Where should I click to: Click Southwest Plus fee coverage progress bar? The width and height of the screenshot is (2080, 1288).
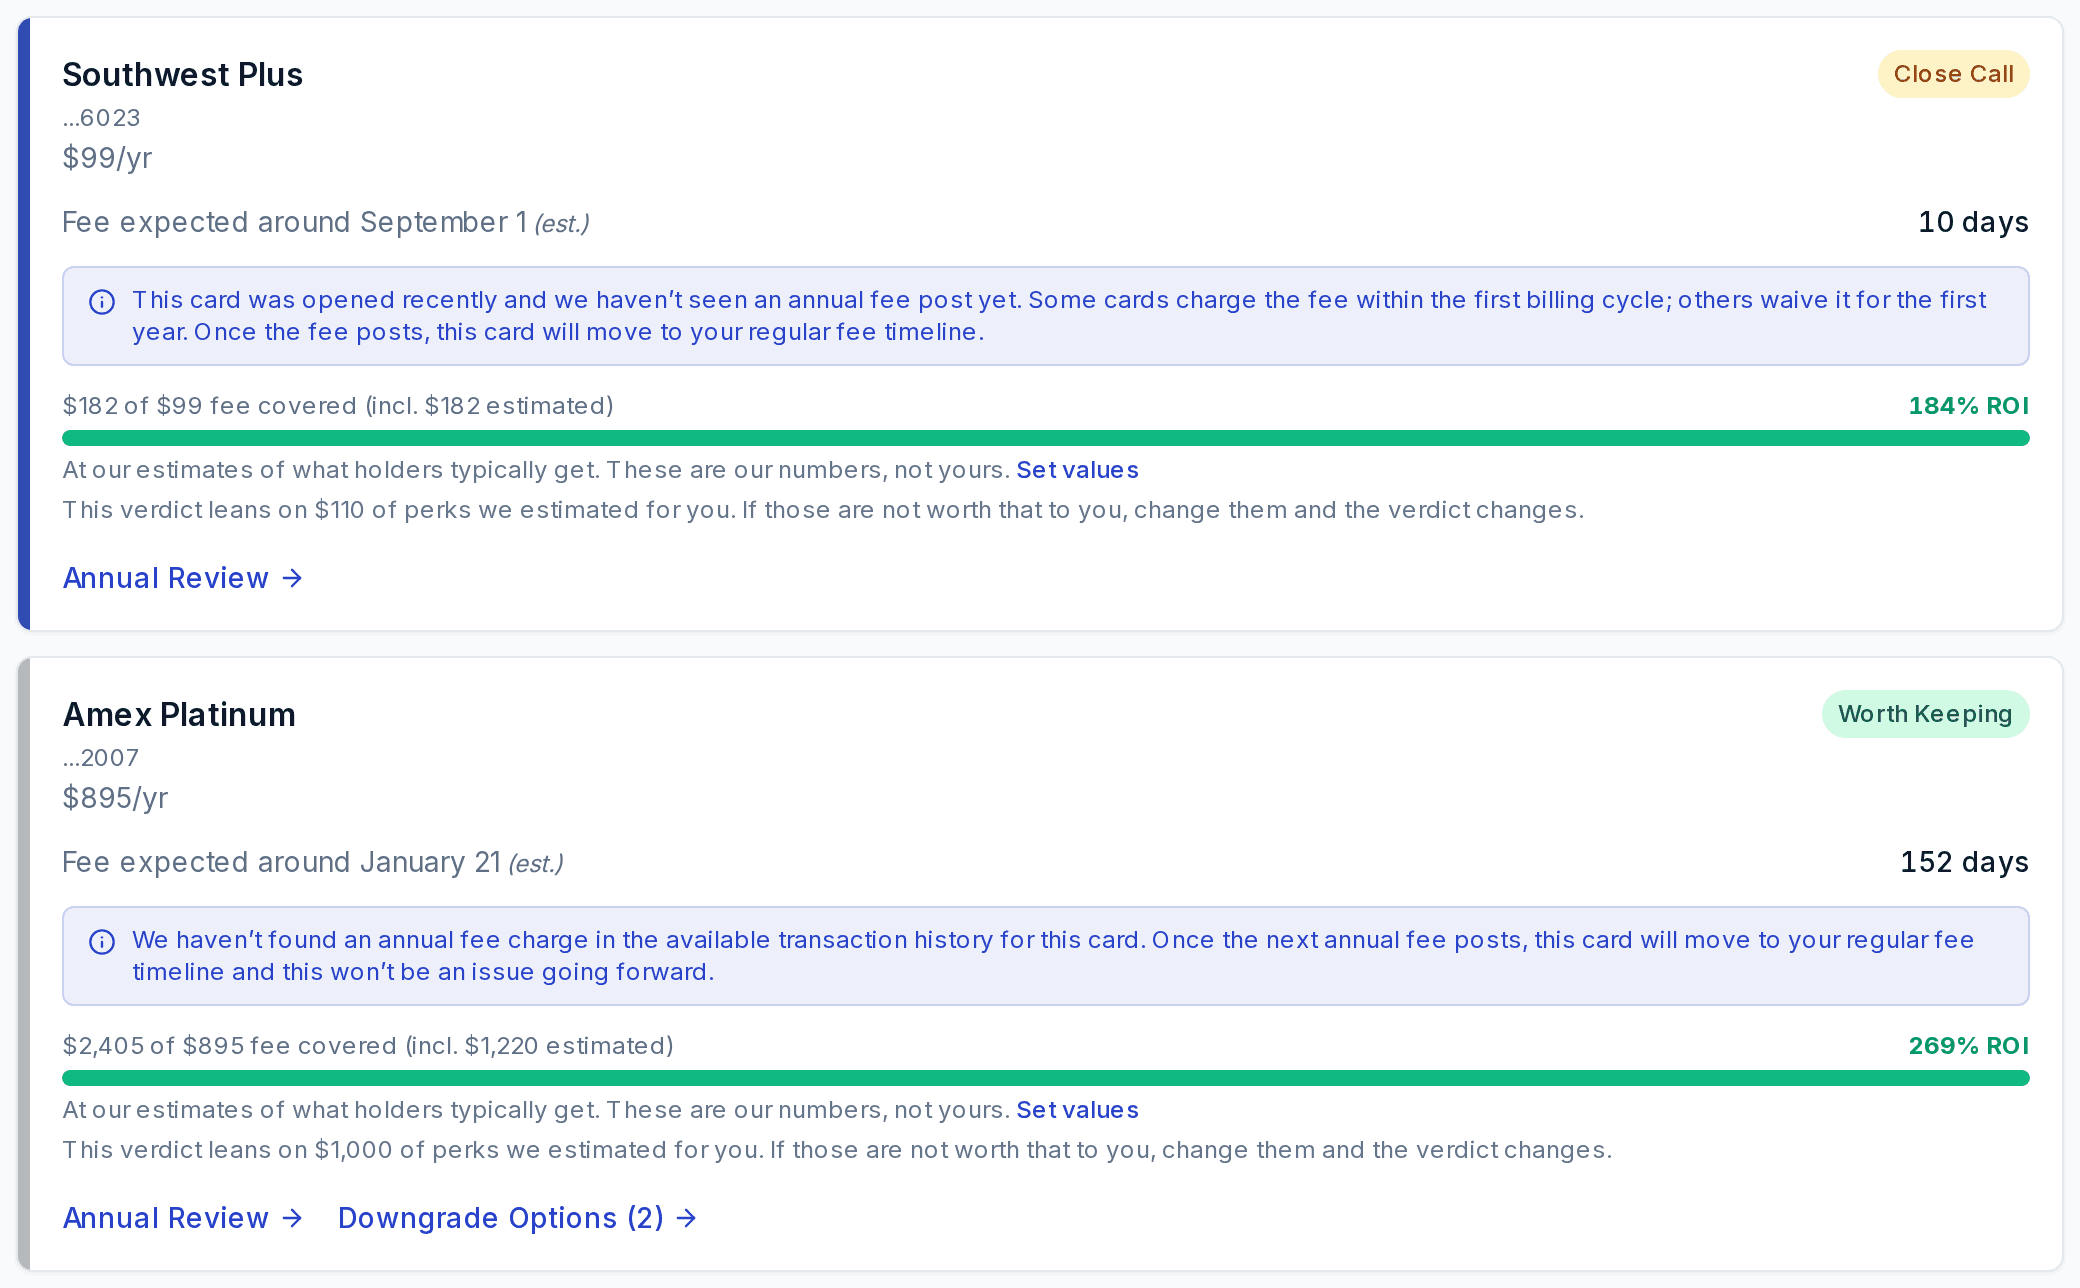pos(1045,438)
